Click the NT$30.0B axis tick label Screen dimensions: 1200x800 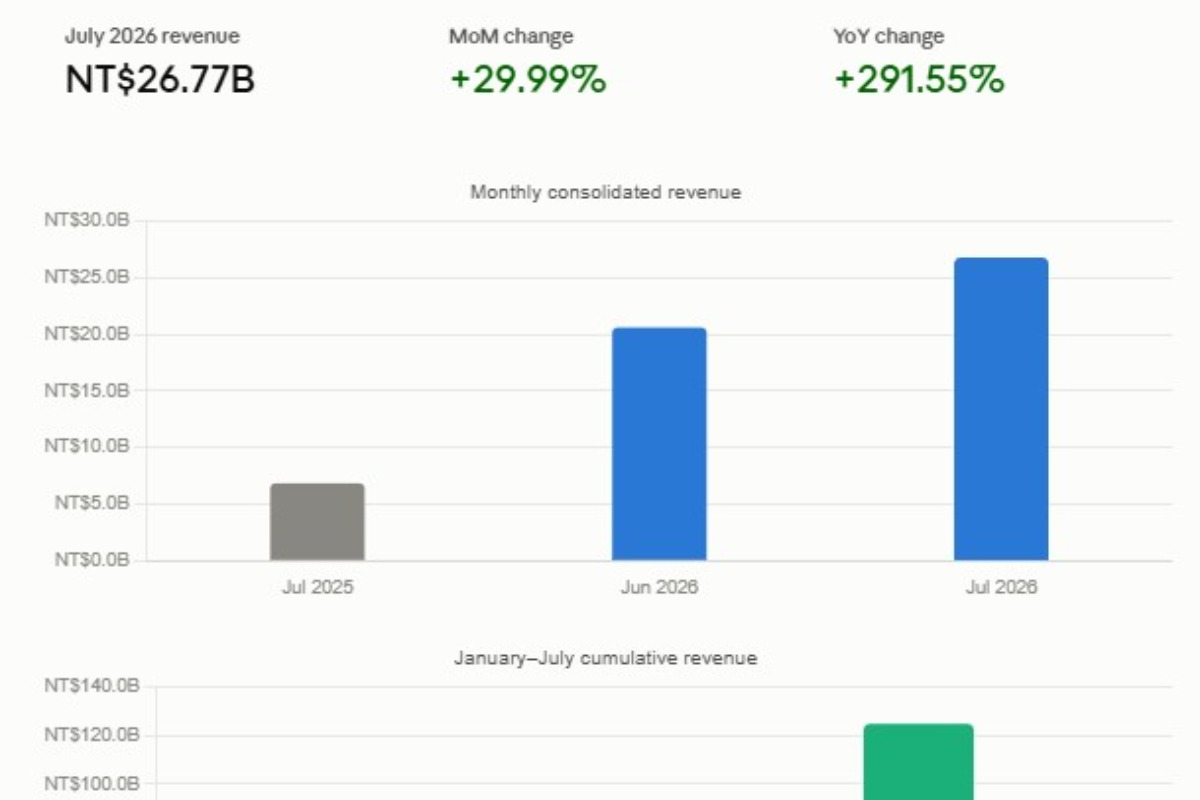click(x=87, y=221)
